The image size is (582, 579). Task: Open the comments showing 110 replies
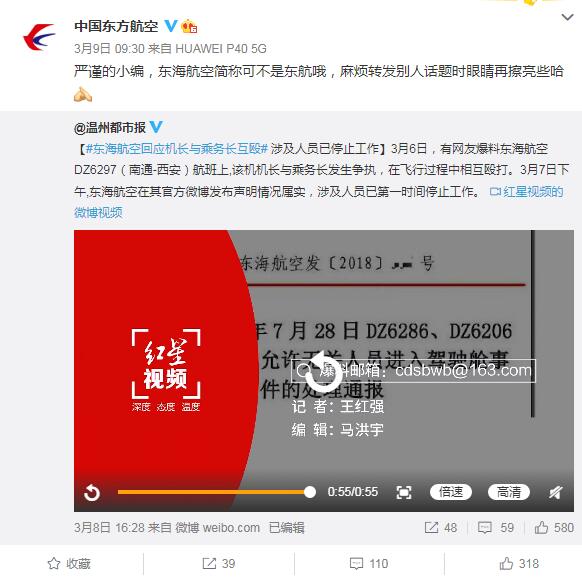point(369,563)
